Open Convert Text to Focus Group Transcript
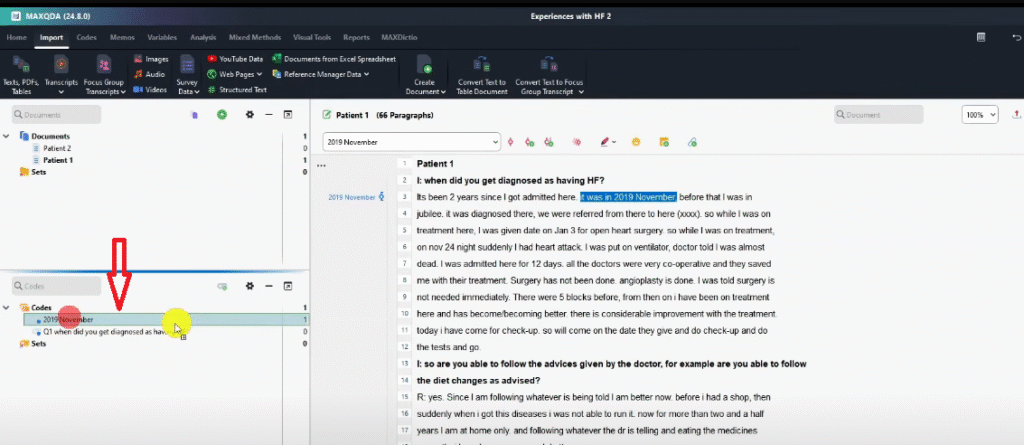Image resolution: width=1024 pixels, height=445 pixels. click(549, 75)
